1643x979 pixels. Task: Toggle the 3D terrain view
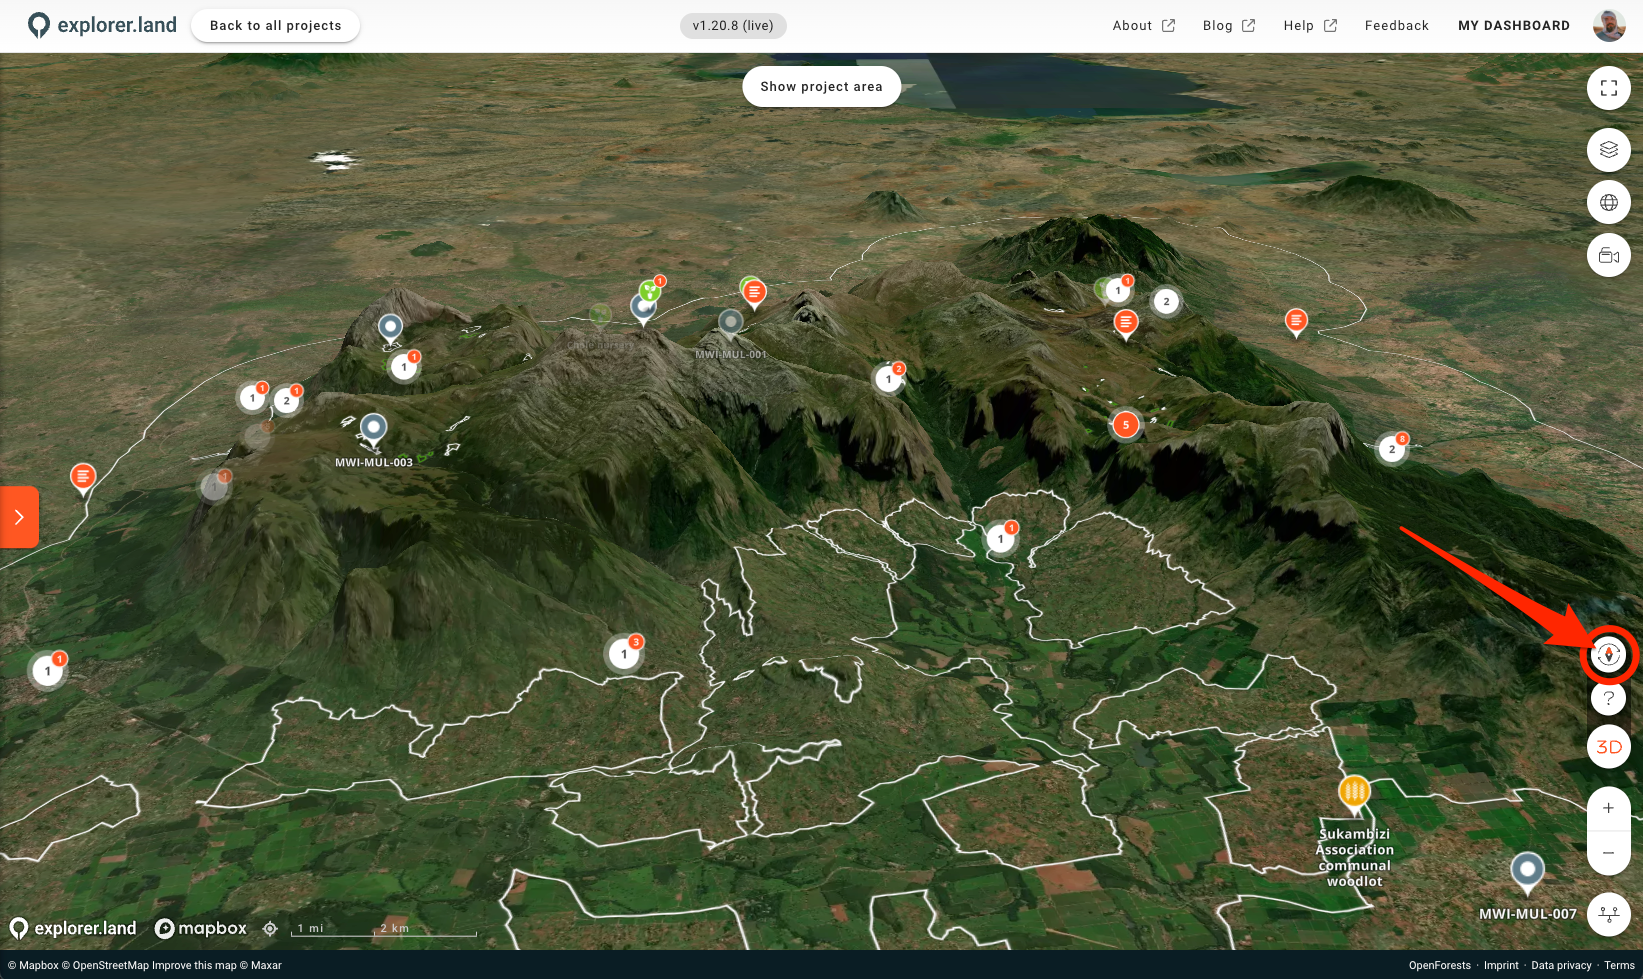(1608, 747)
